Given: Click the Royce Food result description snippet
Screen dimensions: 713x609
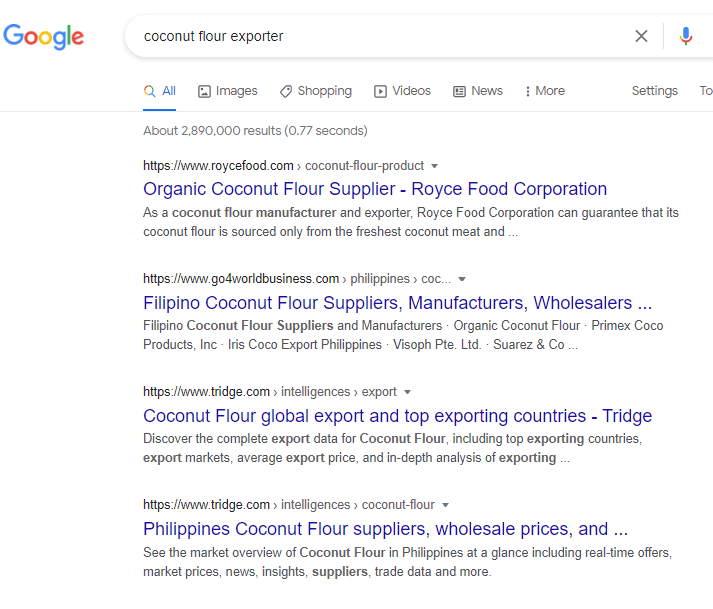Looking at the screenshot, I should (x=411, y=222).
